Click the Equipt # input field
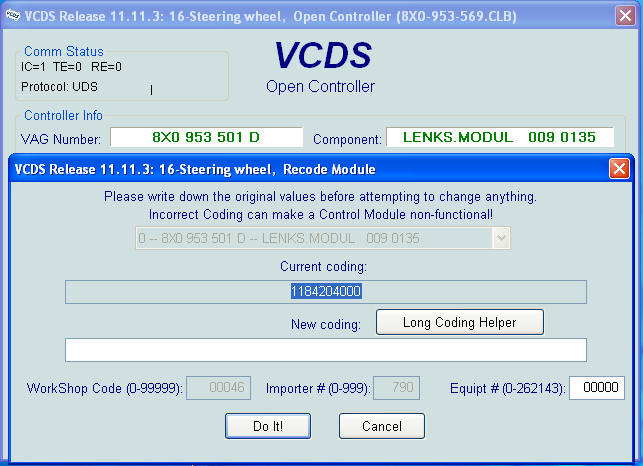 pyautogui.click(x=597, y=388)
